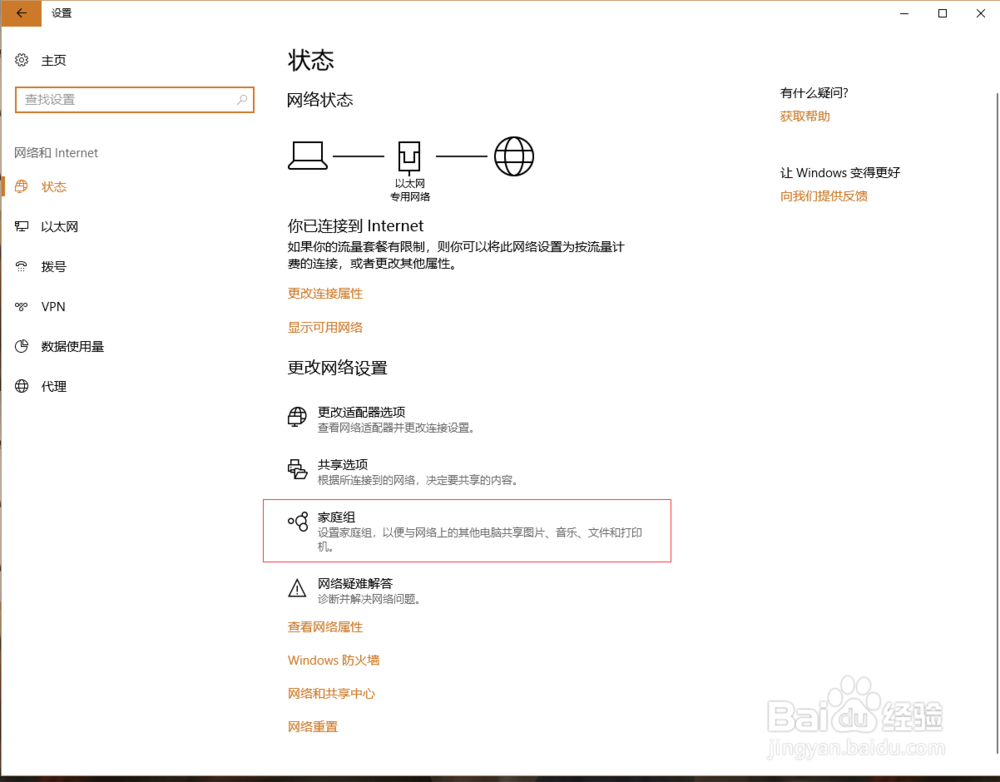The width and height of the screenshot is (1000, 782).
Task: Open Windows 防火墙
Action: tap(333, 660)
